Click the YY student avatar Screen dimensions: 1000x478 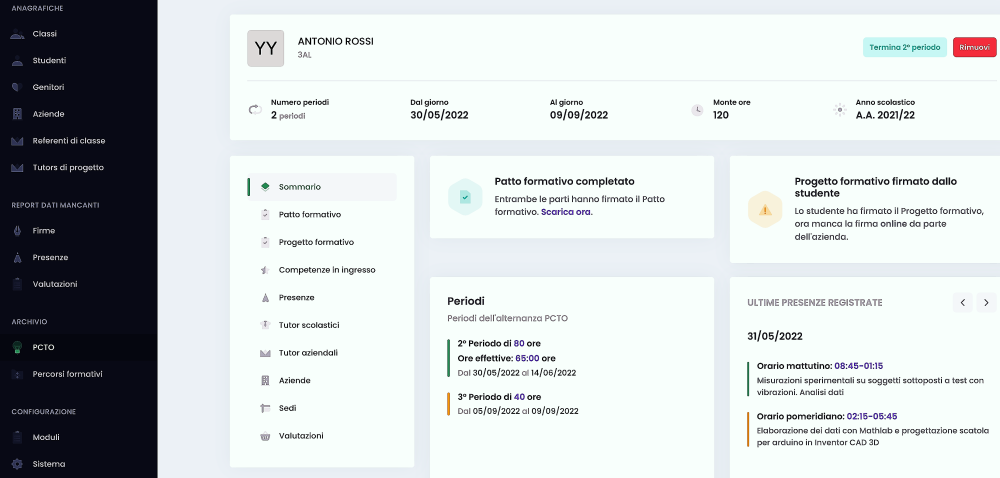click(x=266, y=48)
